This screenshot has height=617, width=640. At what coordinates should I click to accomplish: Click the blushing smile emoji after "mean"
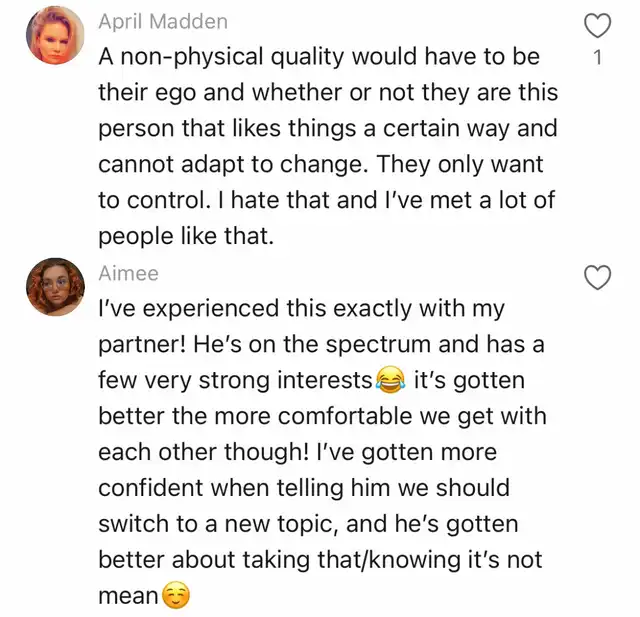(x=175, y=597)
